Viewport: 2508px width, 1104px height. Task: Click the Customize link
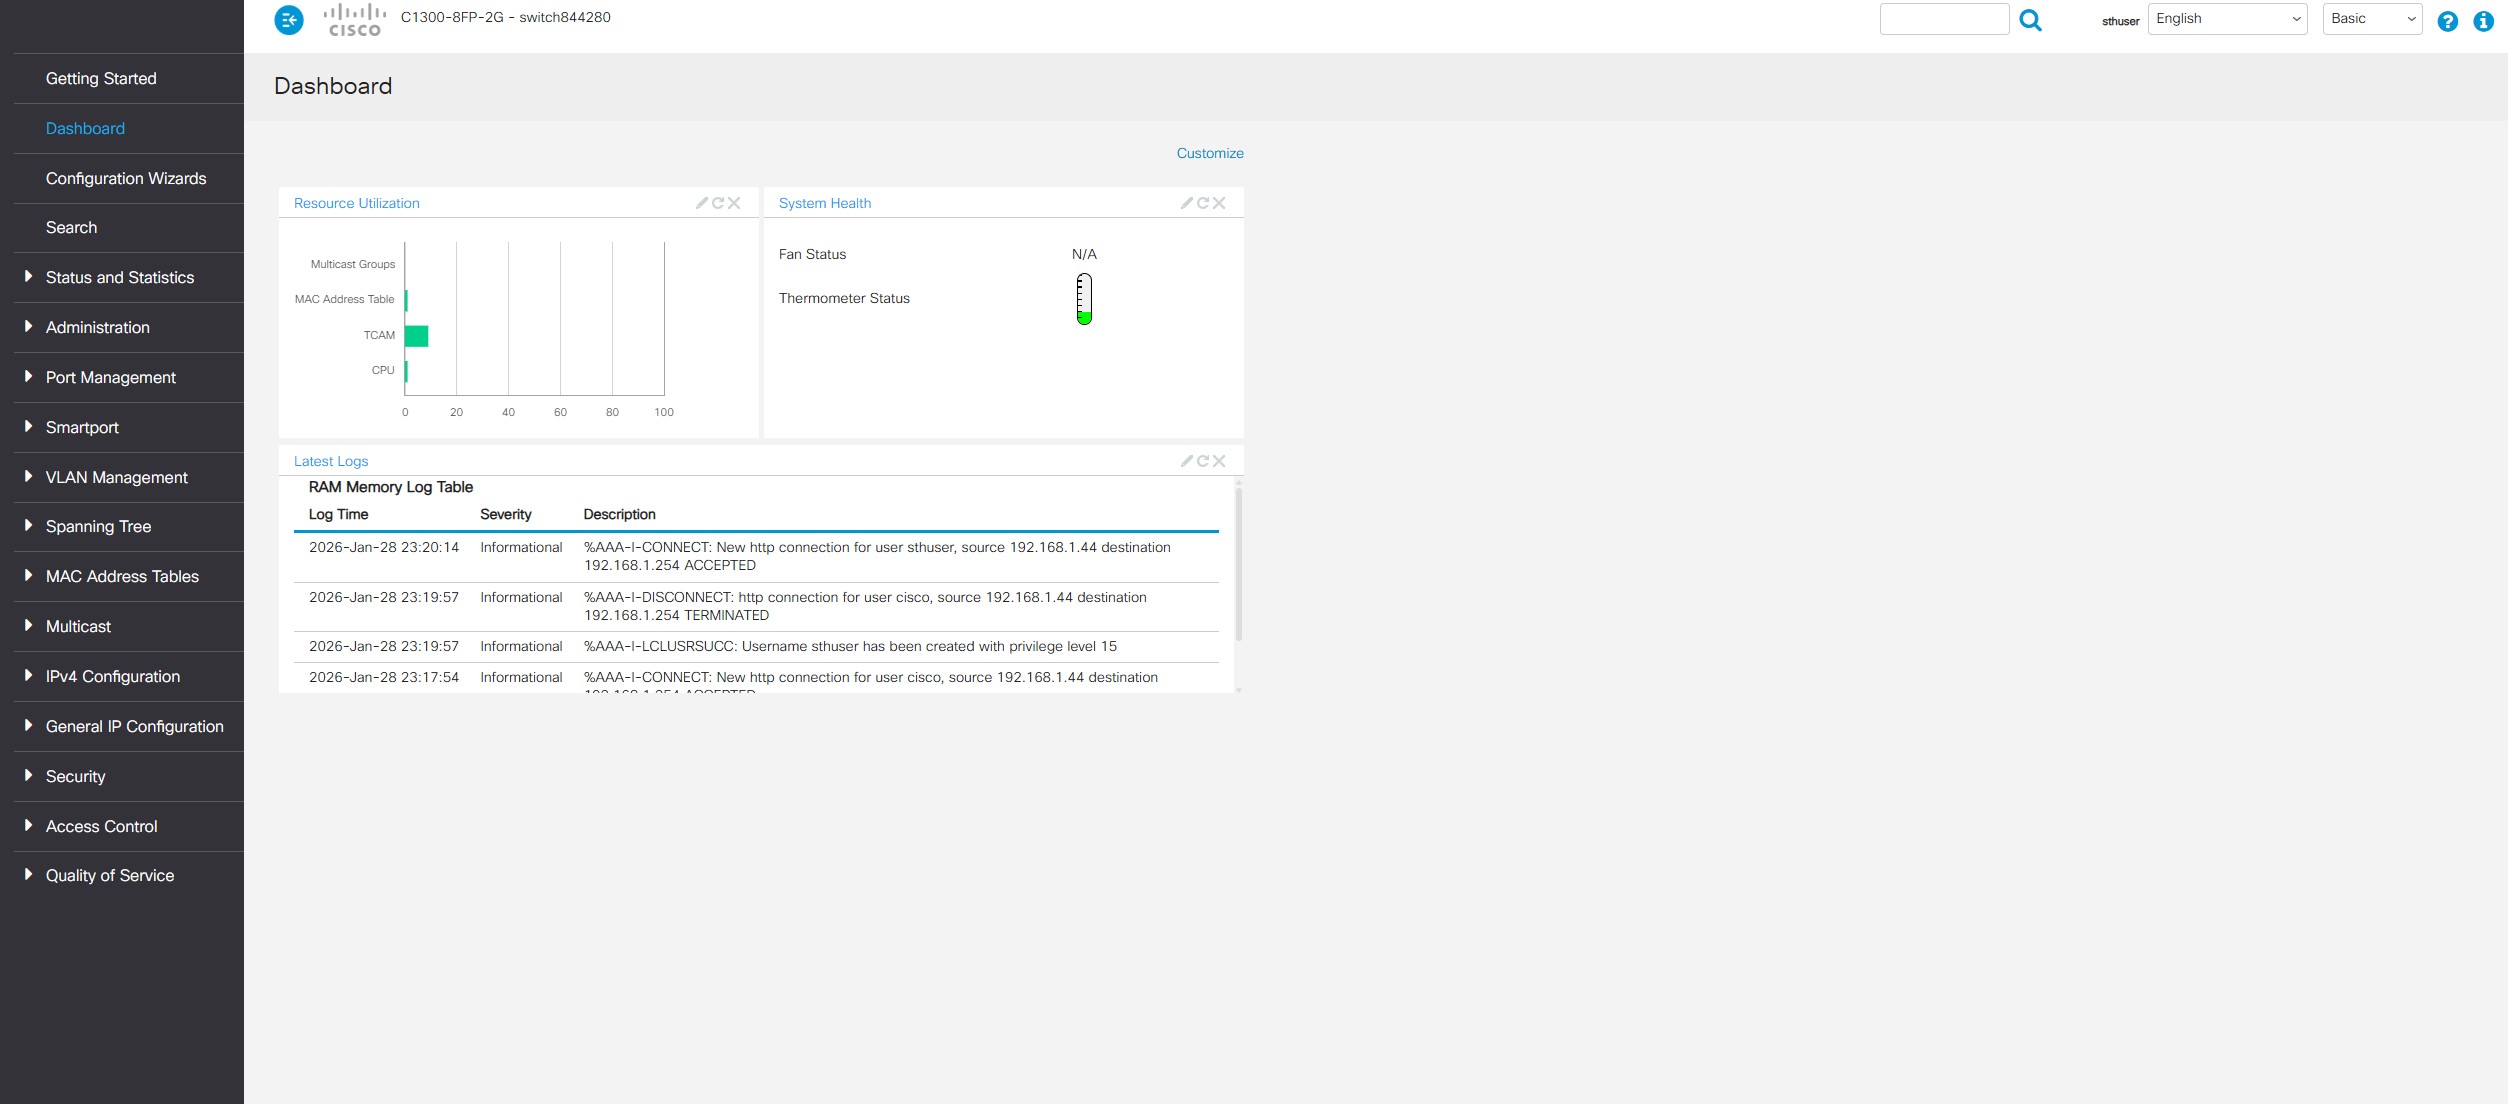click(1210, 153)
